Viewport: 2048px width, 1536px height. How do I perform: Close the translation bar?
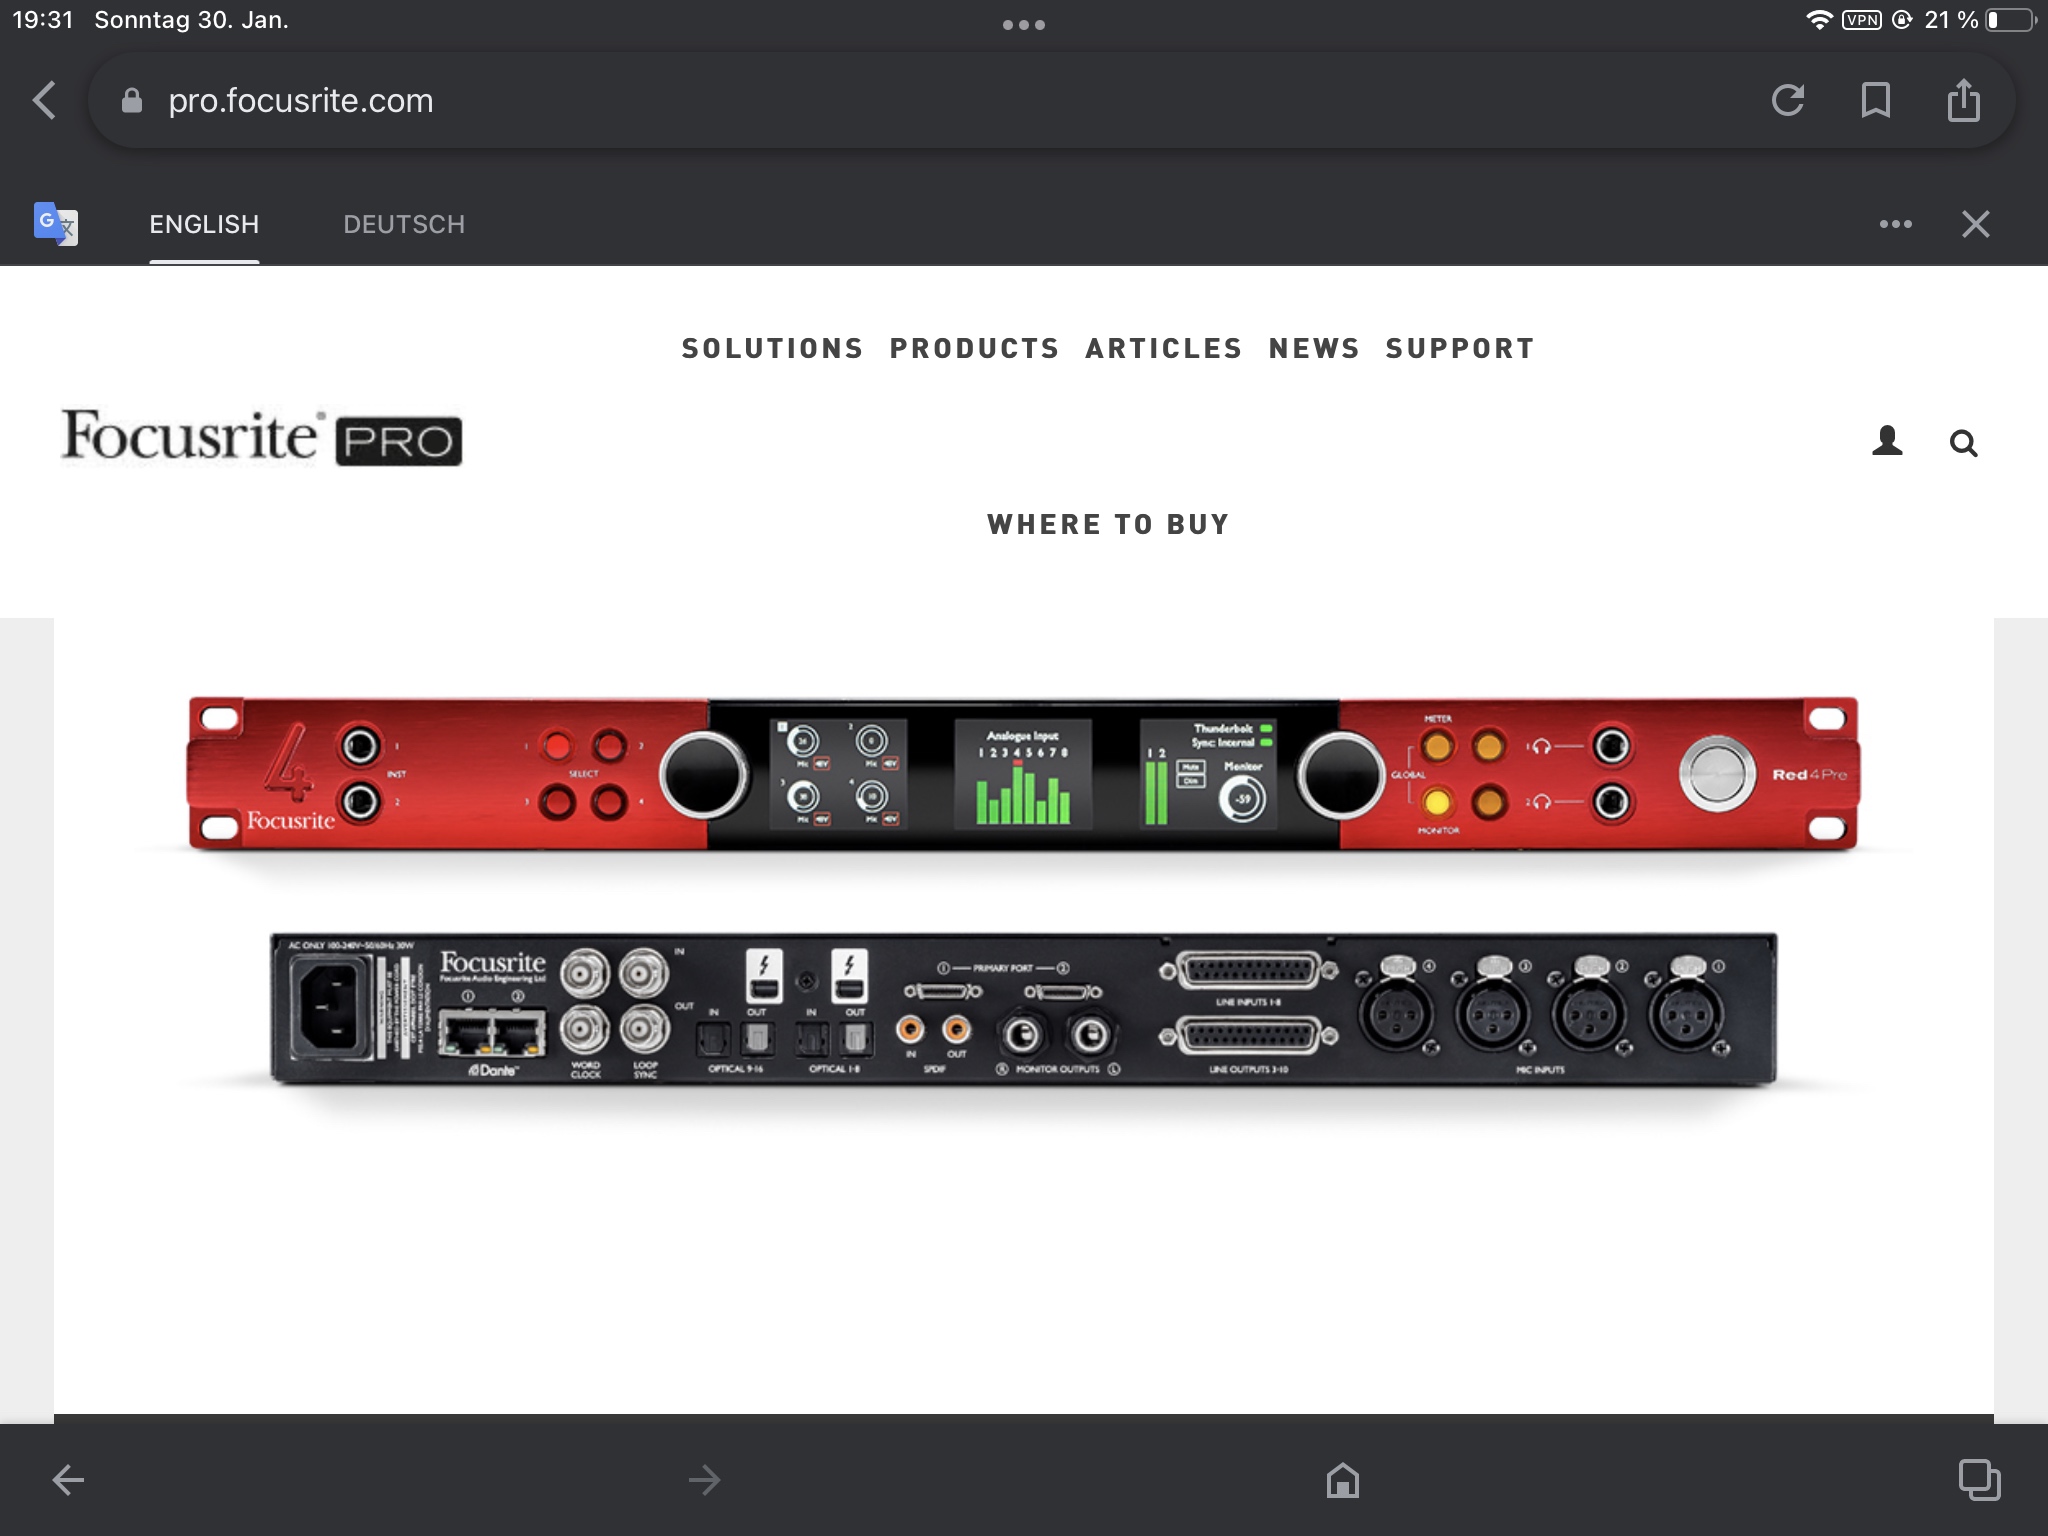1975,224
